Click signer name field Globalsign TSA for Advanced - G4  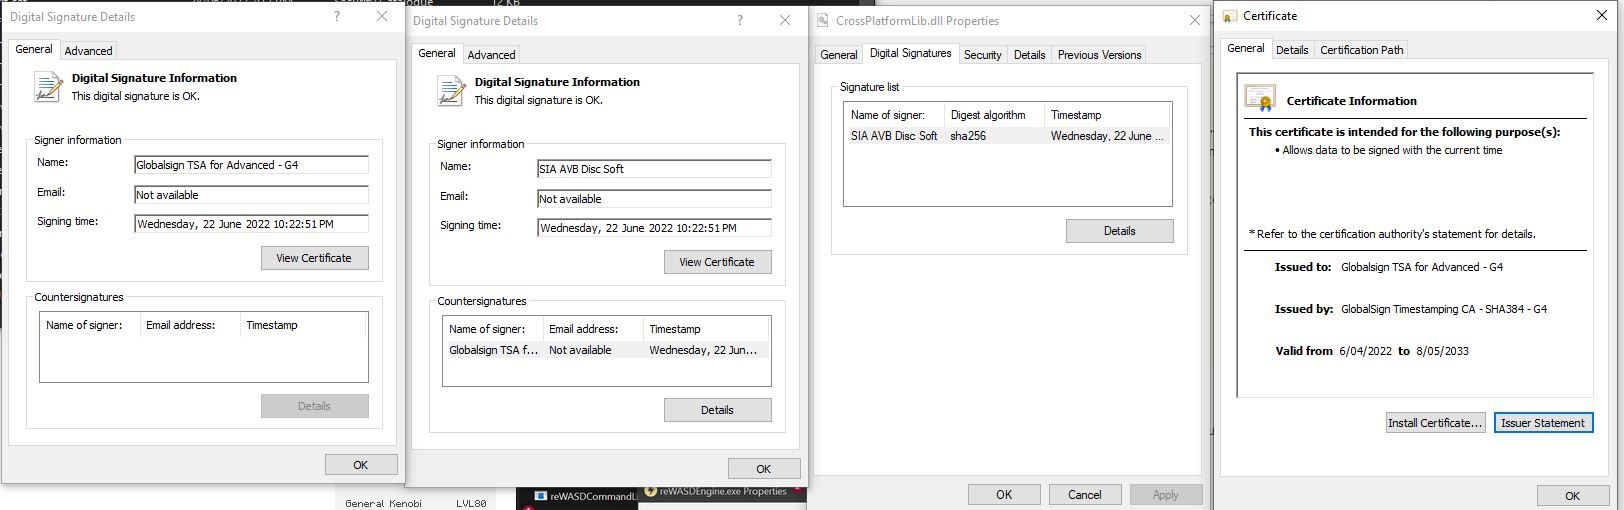pyautogui.click(x=251, y=165)
